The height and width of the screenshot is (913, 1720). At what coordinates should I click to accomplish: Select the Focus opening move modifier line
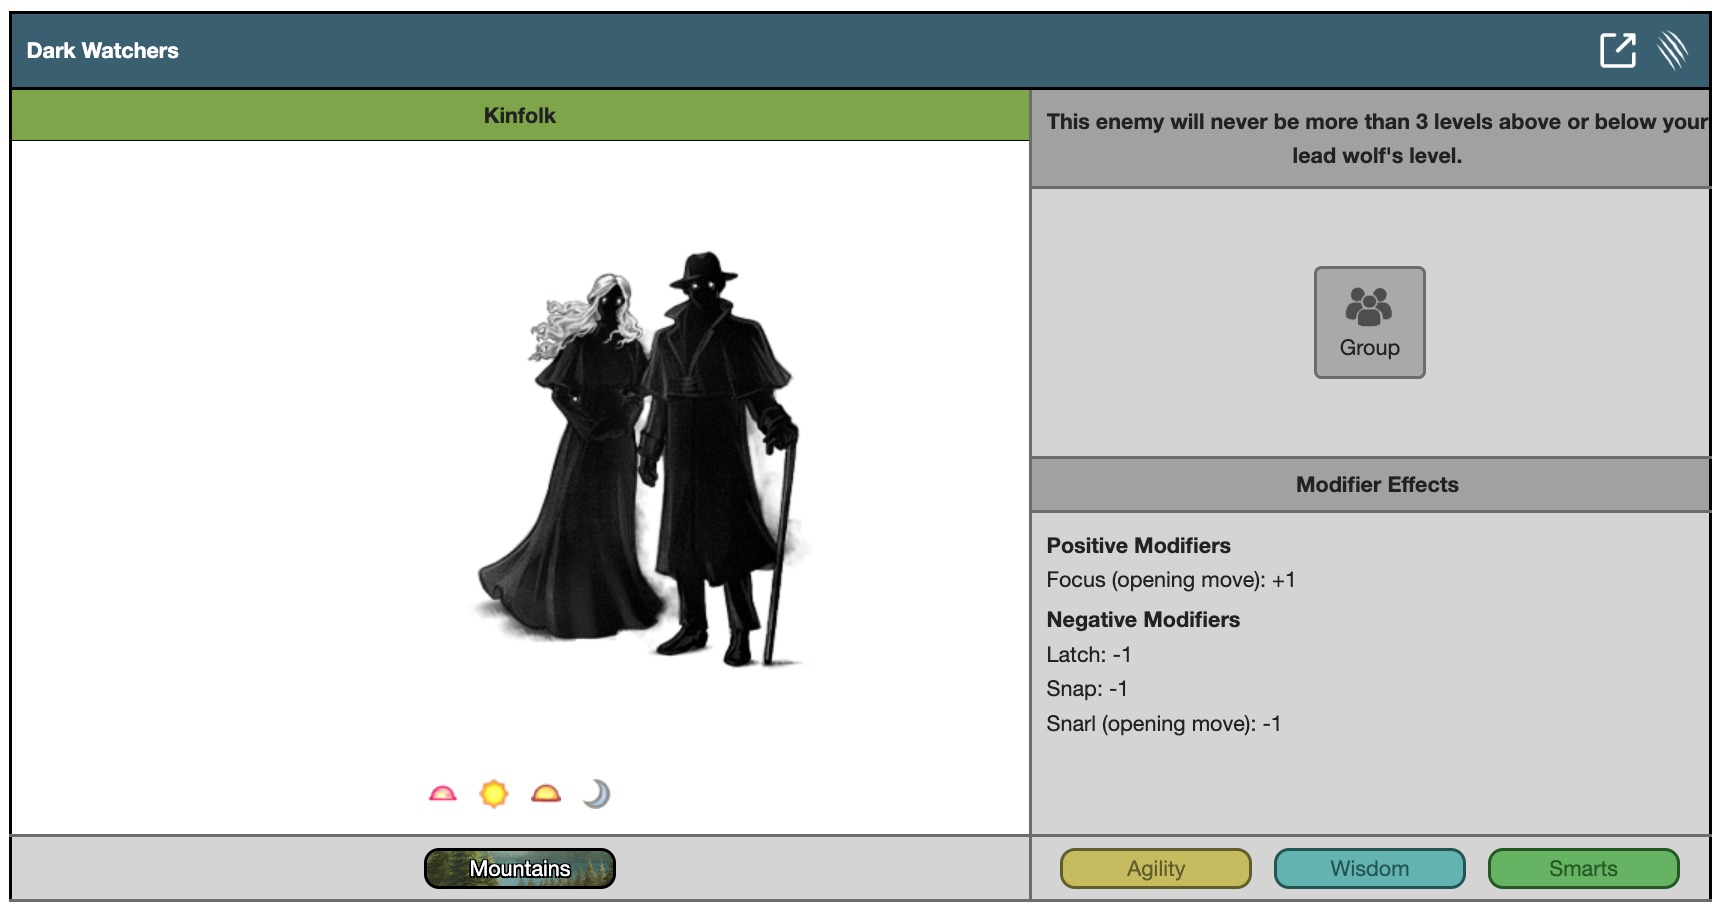1170,580
